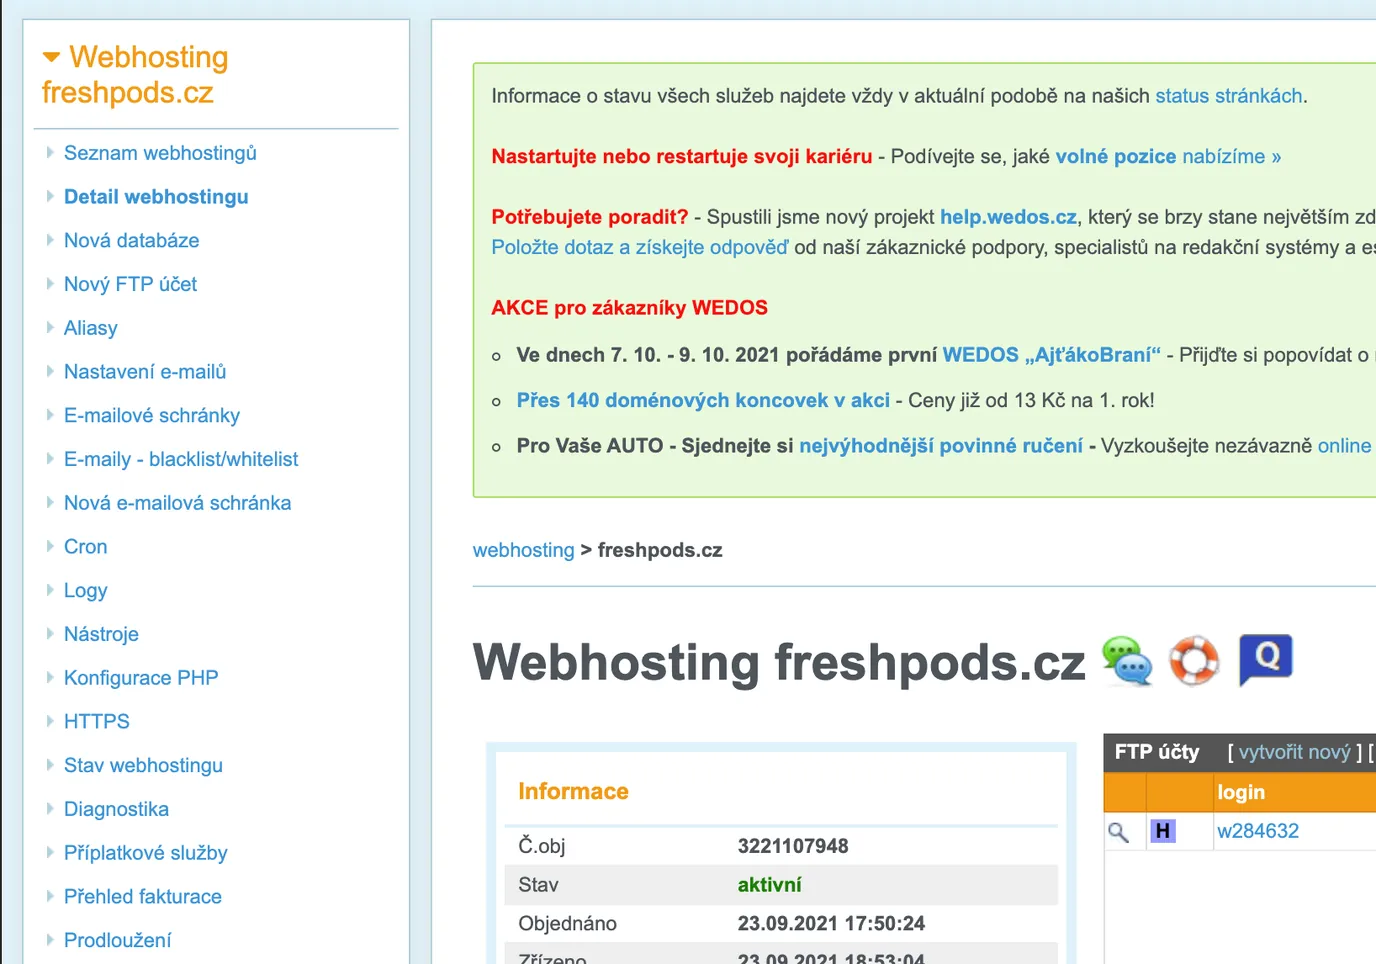Open Diagnostika in the sidebar
This screenshot has width=1376, height=964.
(116, 809)
